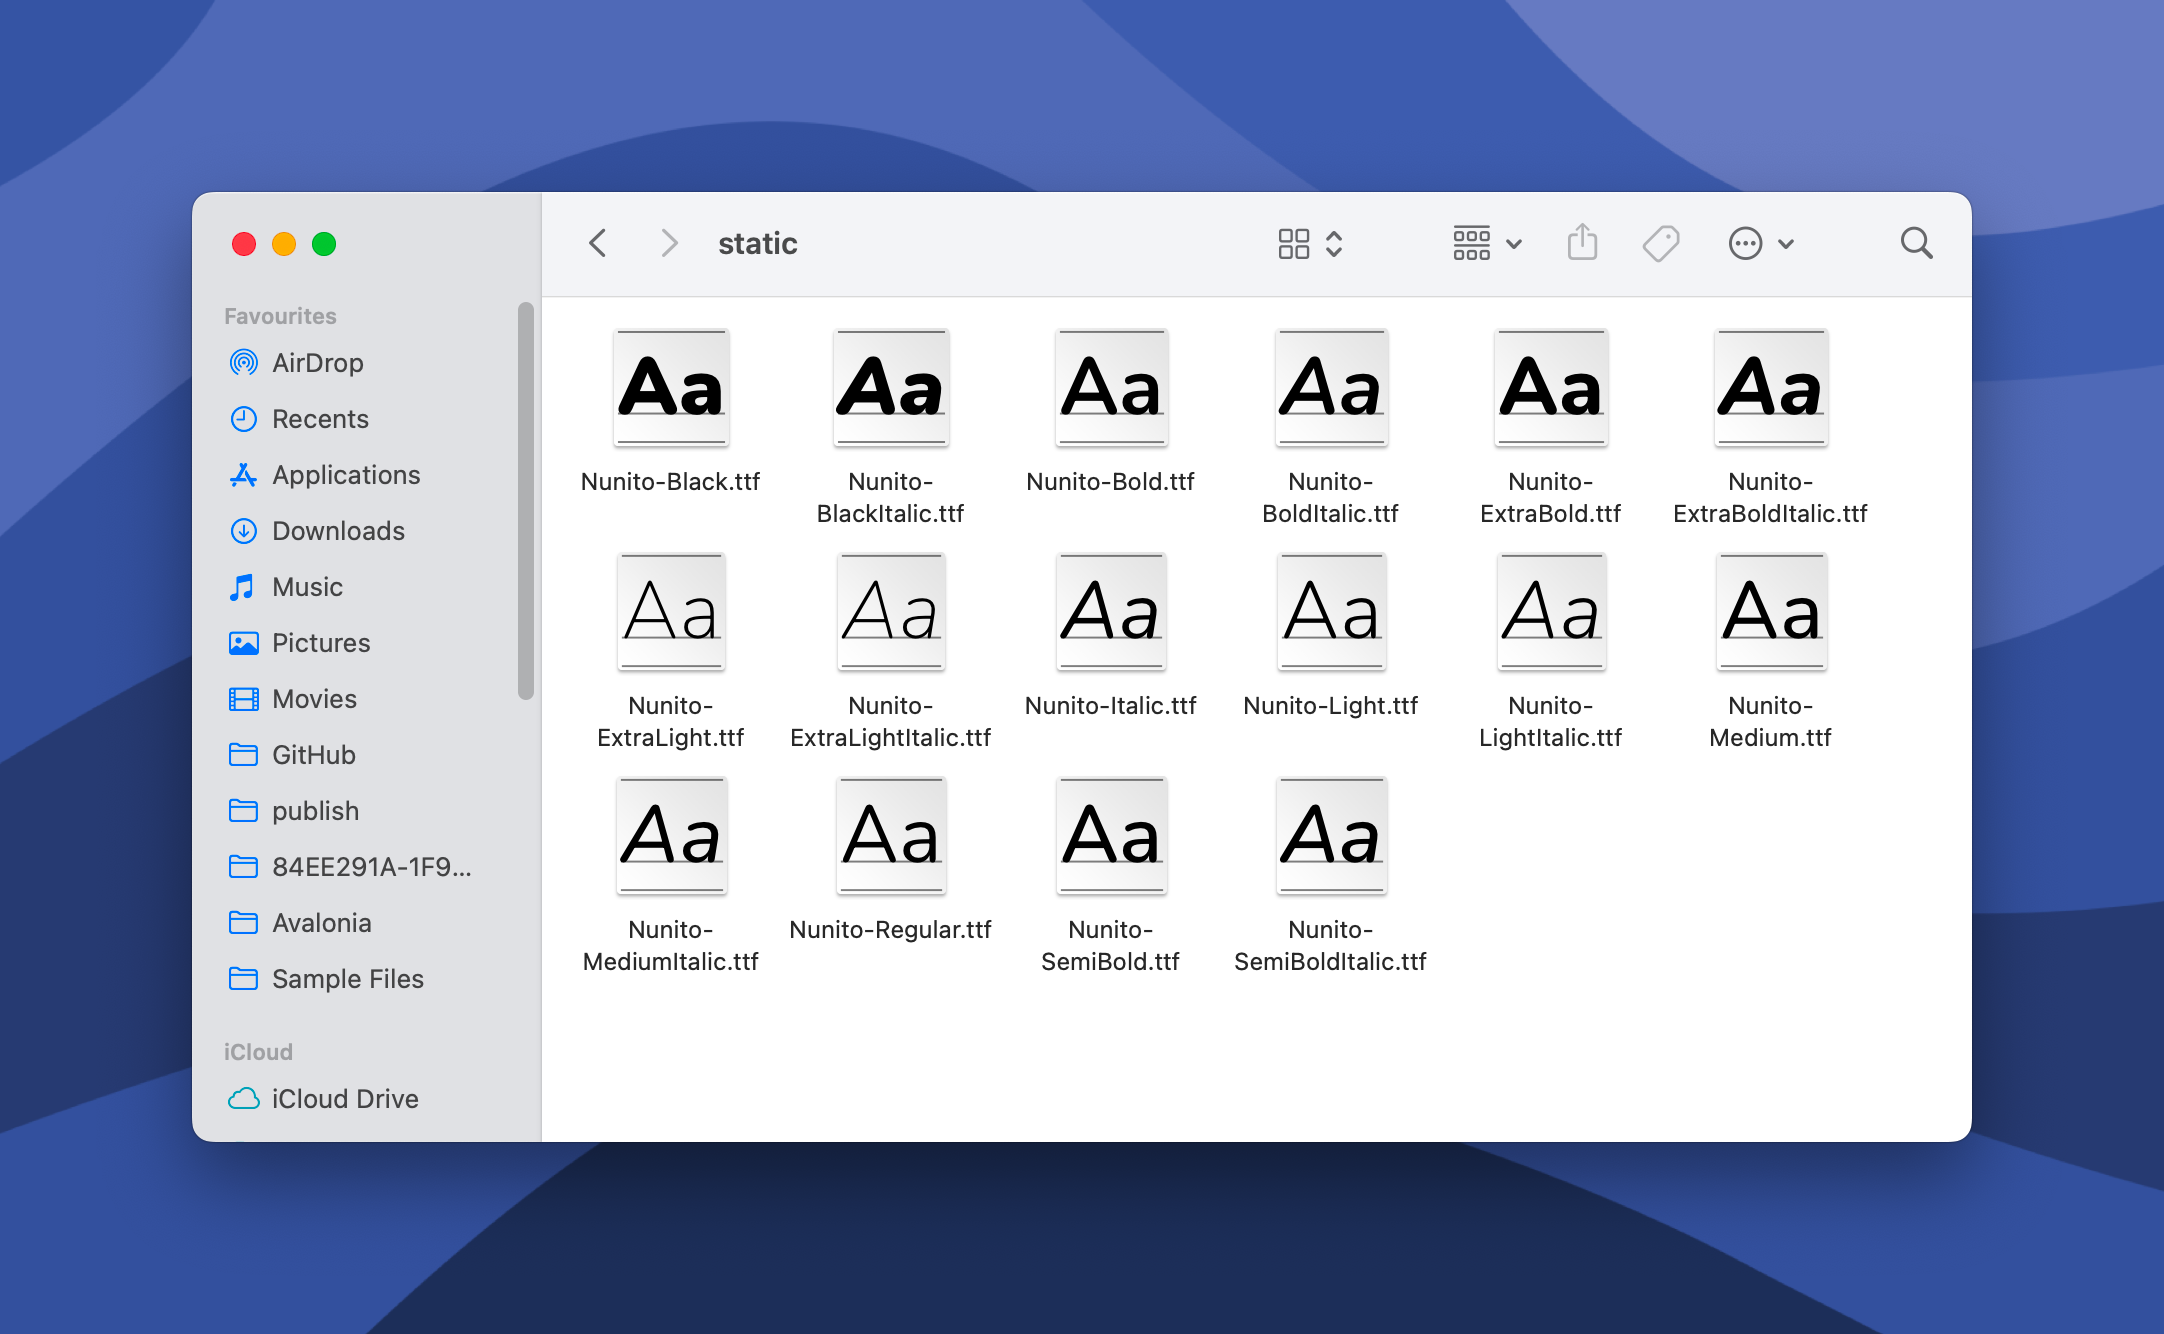Click the 'Nunito-Italic.ttf' file name label
This screenshot has height=1334, width=2164.
(1110, 705)
